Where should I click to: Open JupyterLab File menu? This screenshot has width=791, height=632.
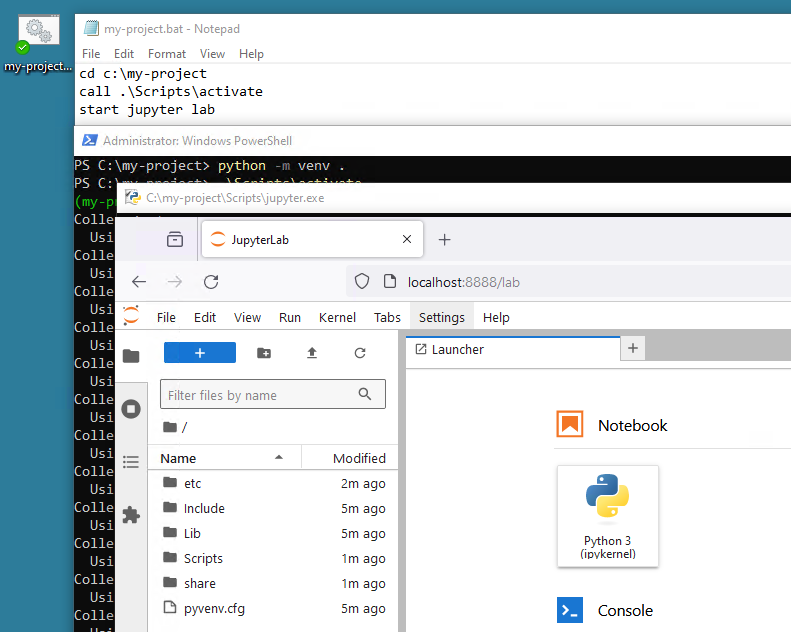[166, 317]
